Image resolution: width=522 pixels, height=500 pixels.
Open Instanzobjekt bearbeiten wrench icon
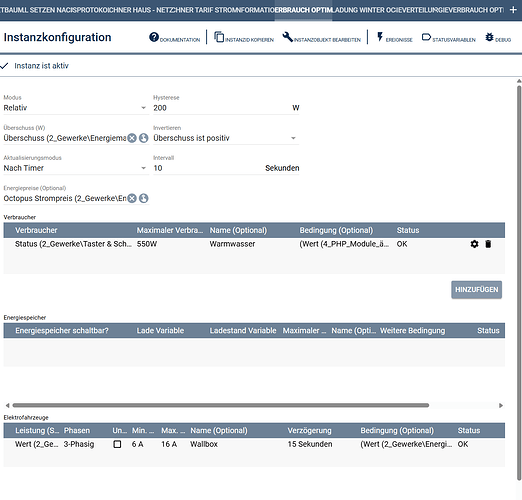click(x=287, y=37)
